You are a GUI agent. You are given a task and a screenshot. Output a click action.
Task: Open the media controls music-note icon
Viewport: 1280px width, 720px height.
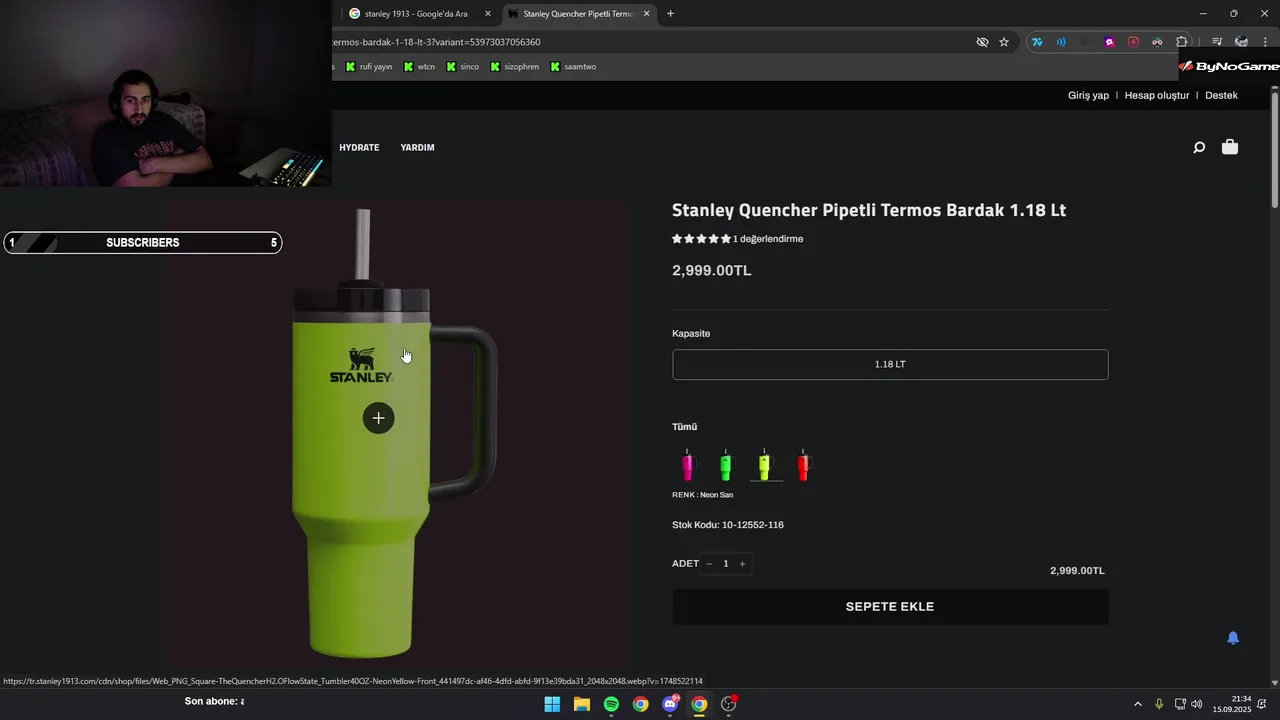[1217, 42]
